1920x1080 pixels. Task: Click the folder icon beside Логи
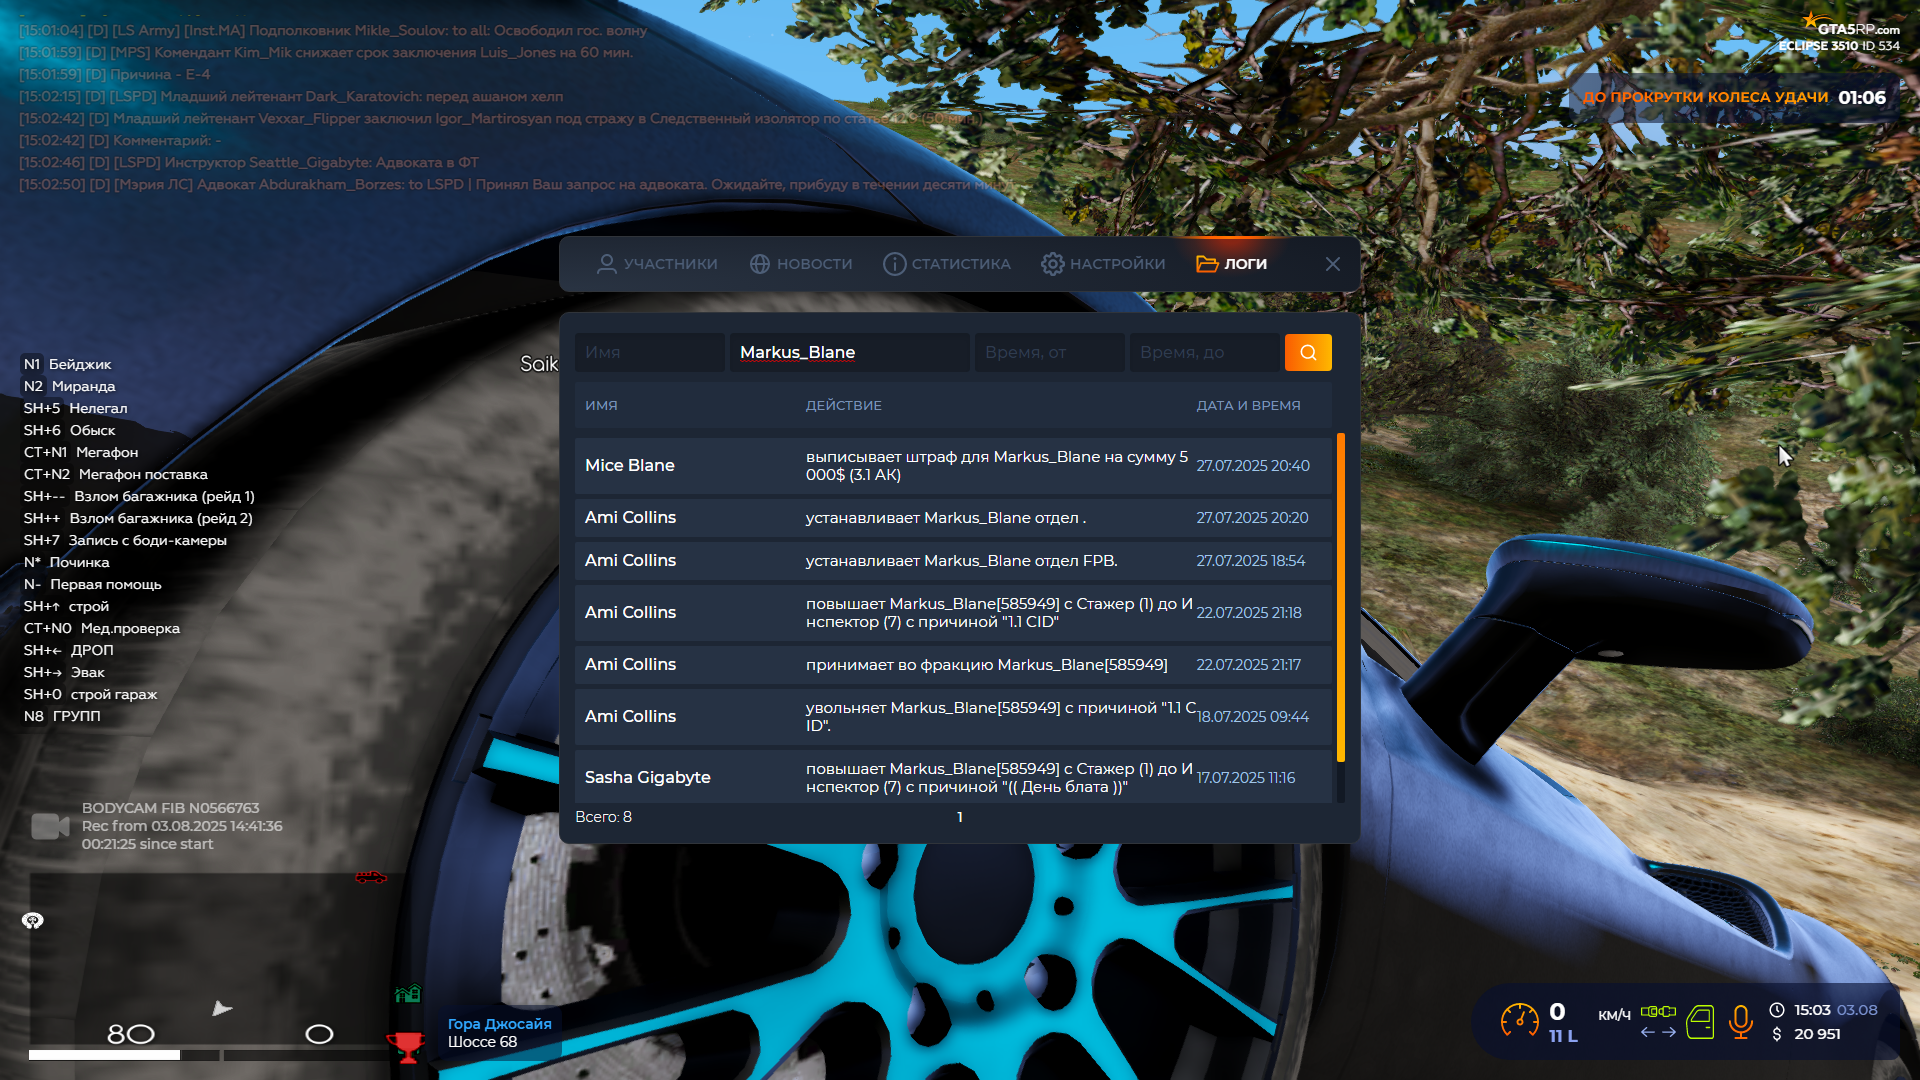[1207, 264]
